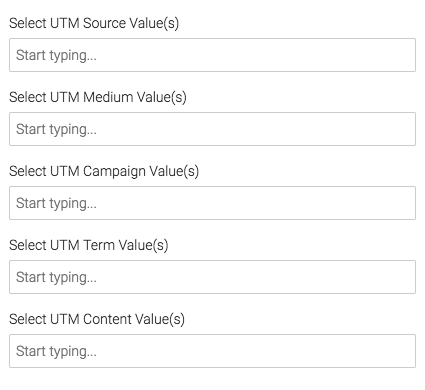Open the UTM Content value autocomplete box
The width and height of the screenshot is (425, 390).
[212, 351]
